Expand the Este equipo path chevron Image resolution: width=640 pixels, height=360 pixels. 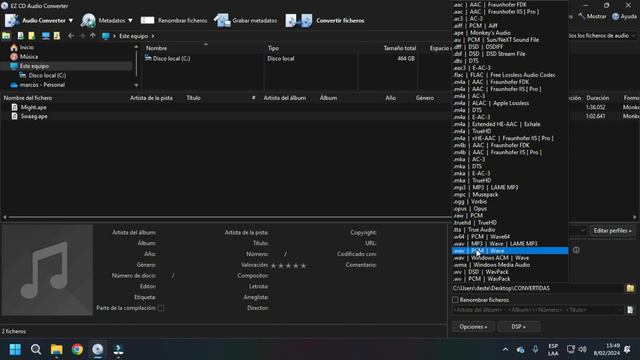pos(153,36)
